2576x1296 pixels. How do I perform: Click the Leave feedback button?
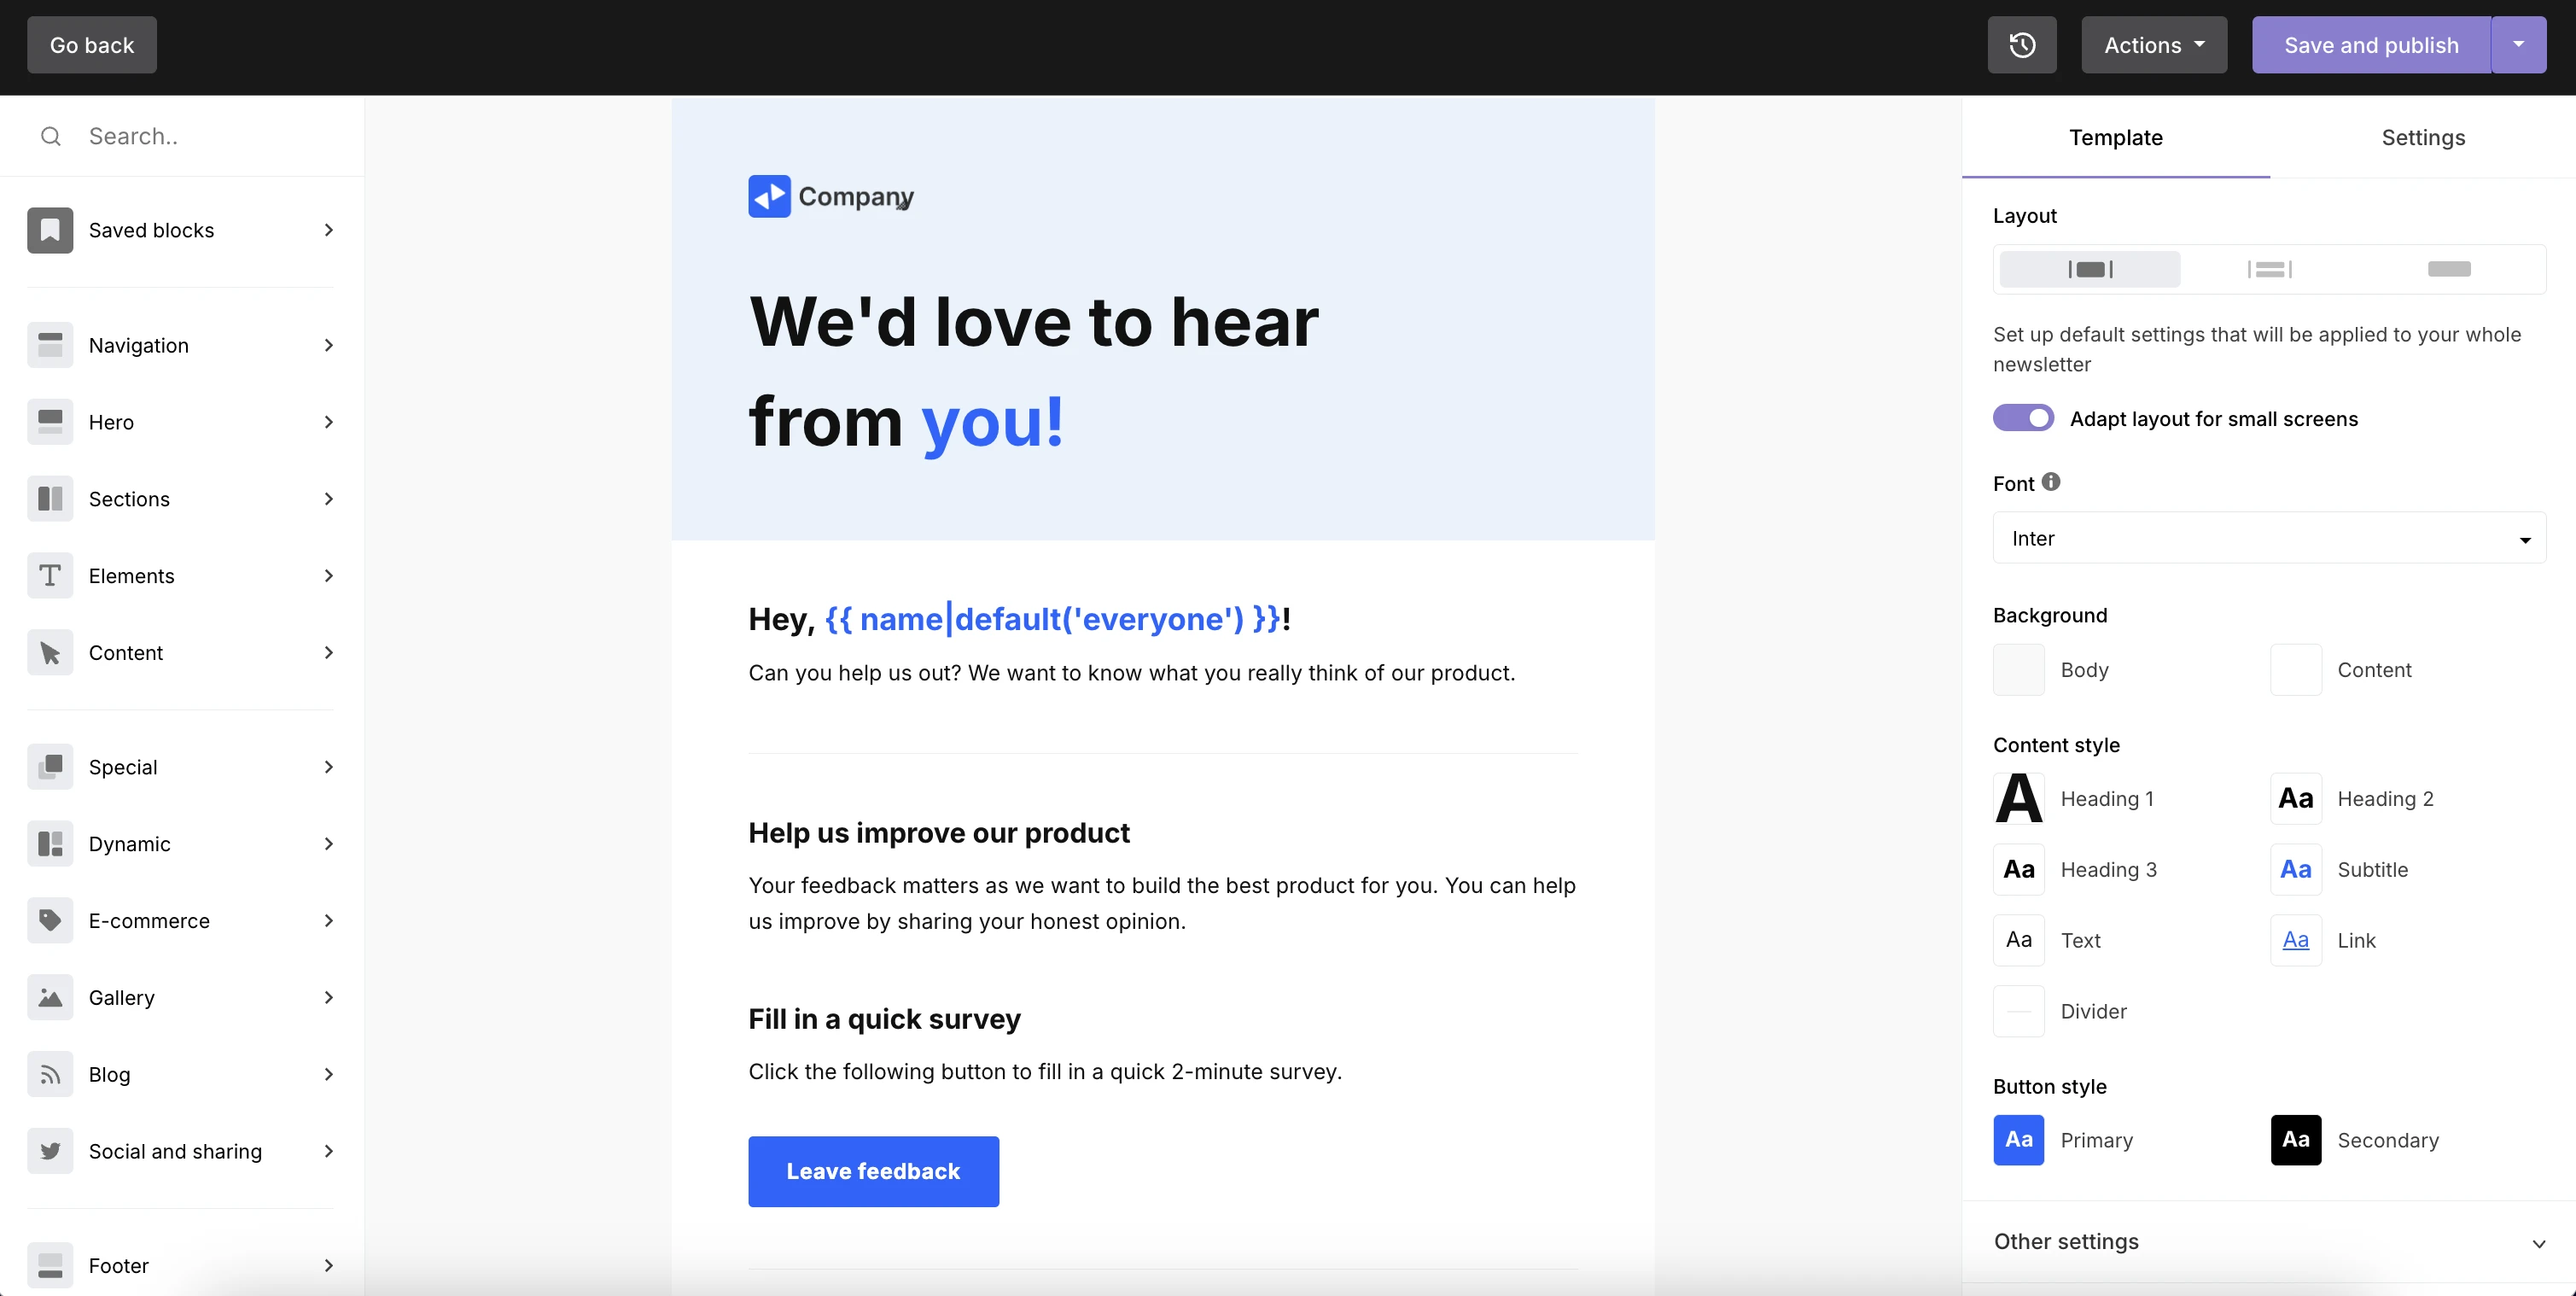872,1171
